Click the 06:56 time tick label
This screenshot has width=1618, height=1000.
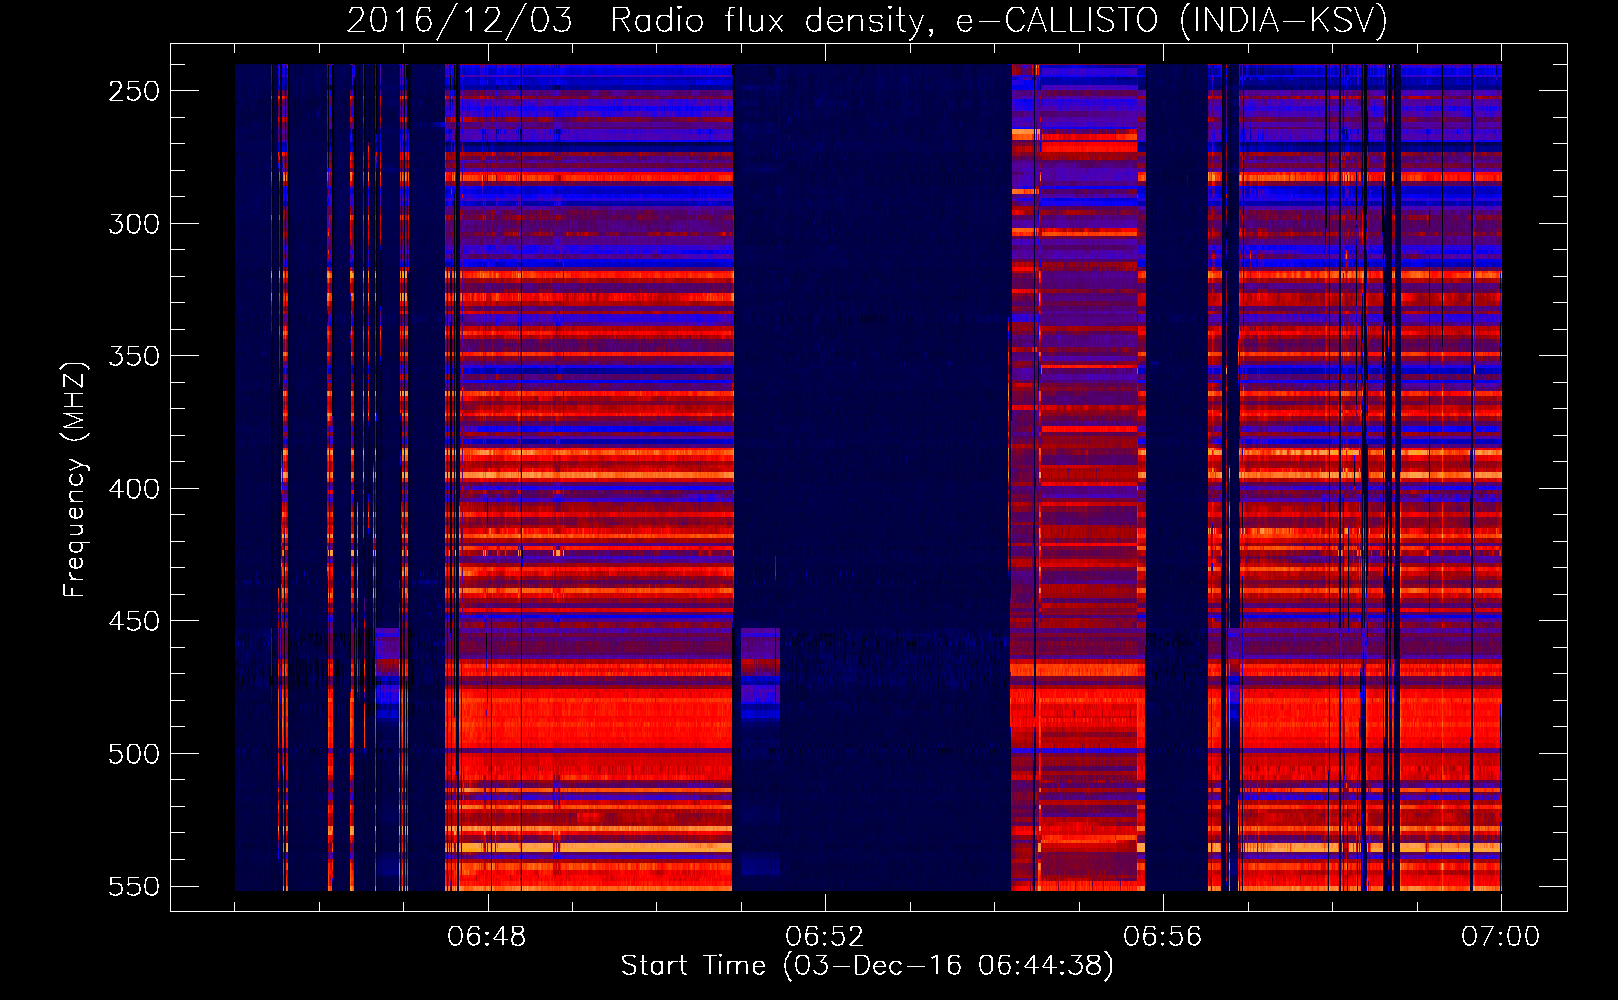[x=1163, y=937]
